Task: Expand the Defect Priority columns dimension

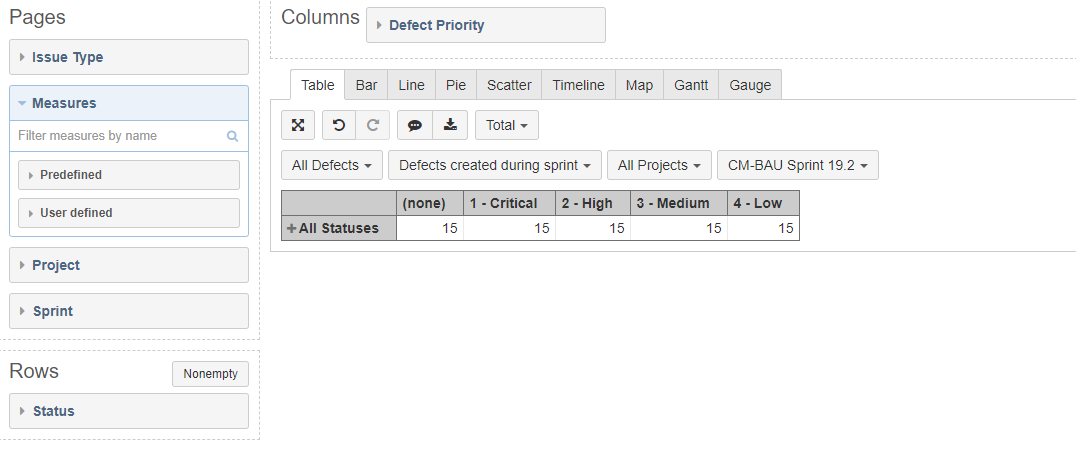Action: click(x=486, y=25)
